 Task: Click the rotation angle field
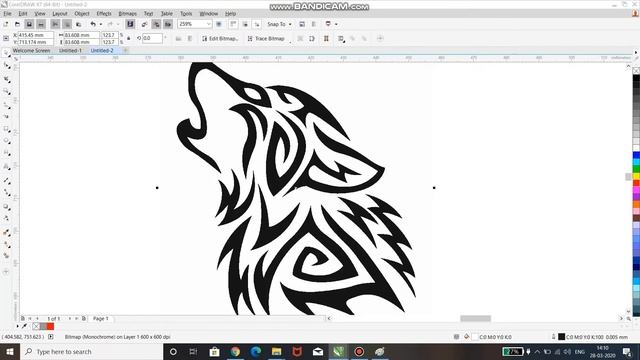(x=152, y=38)
